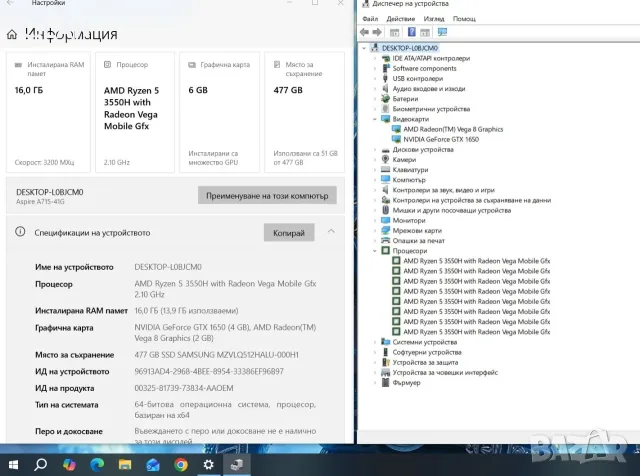Screen dimensions: 640x476
Task: Expand USB контролери node
Action: coord(375,78)
